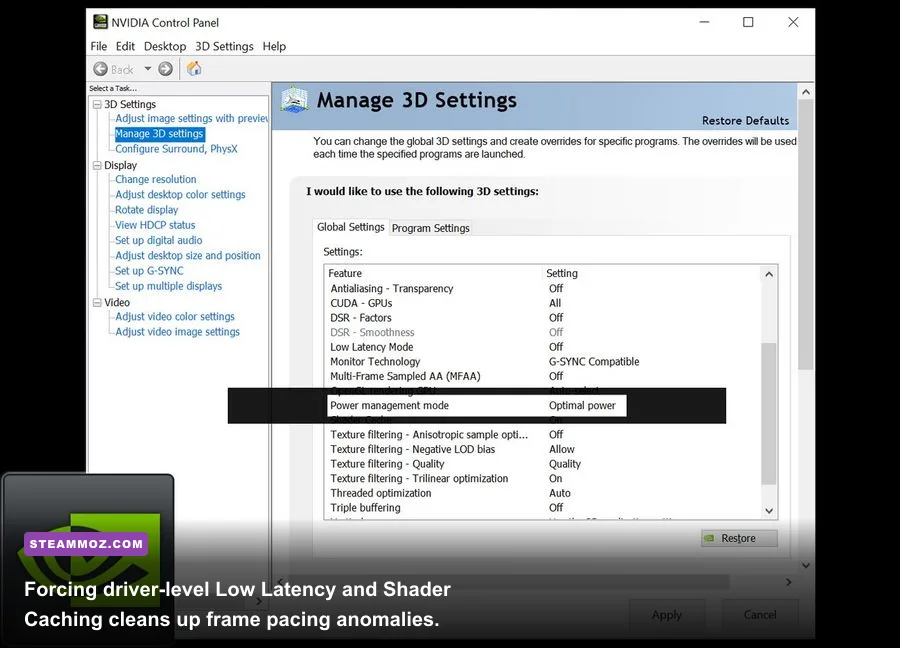Click the Home icon in toolbar
The image size is (900, 648).
coord(194,69)
